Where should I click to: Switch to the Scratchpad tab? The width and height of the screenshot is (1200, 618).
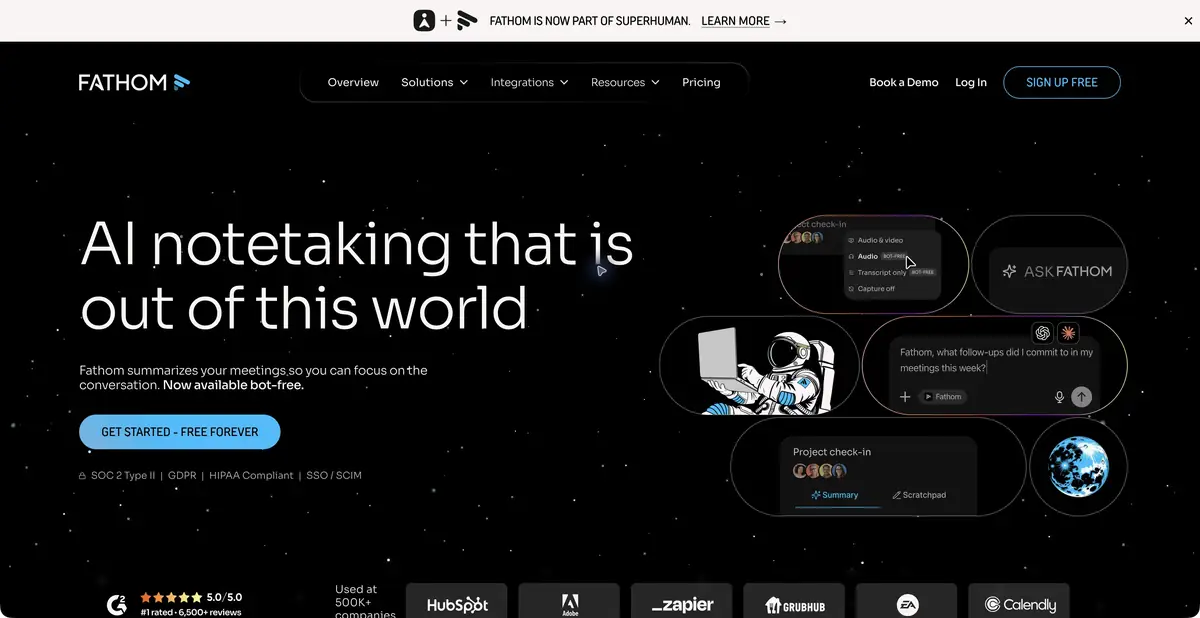(x=918, y=495)
